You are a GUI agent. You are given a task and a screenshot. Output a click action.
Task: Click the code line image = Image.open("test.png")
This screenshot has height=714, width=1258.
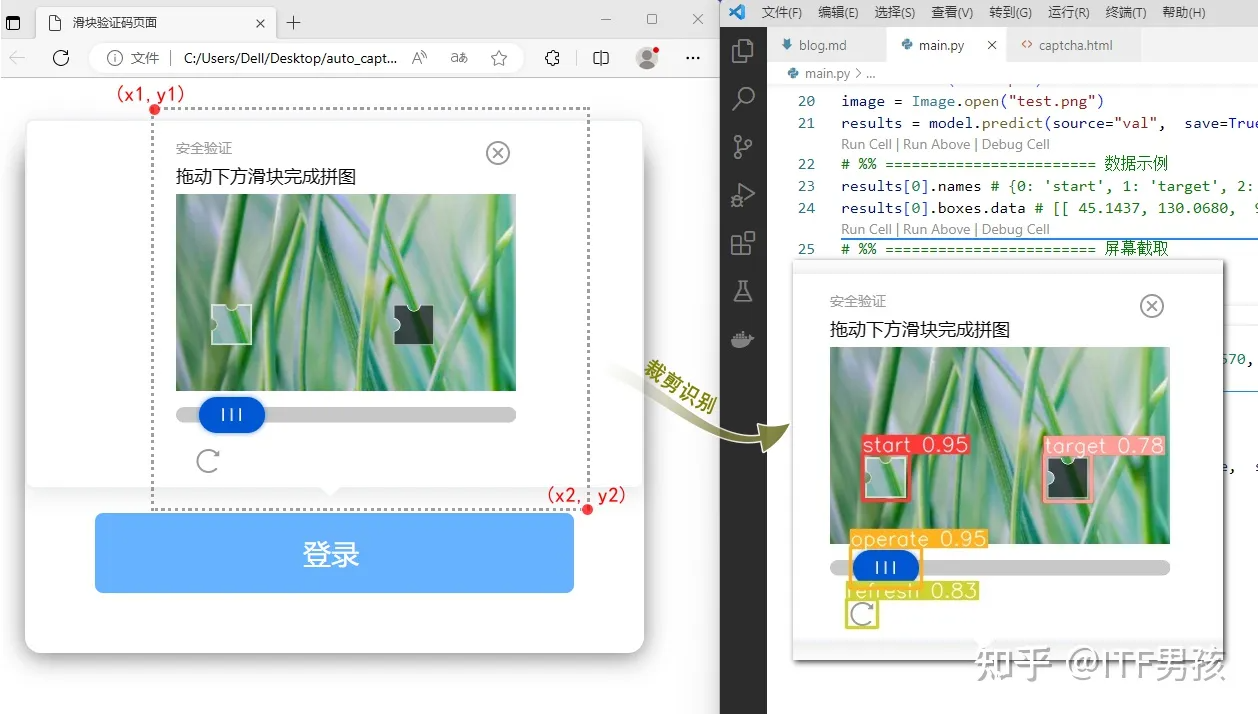coord(972,101)
